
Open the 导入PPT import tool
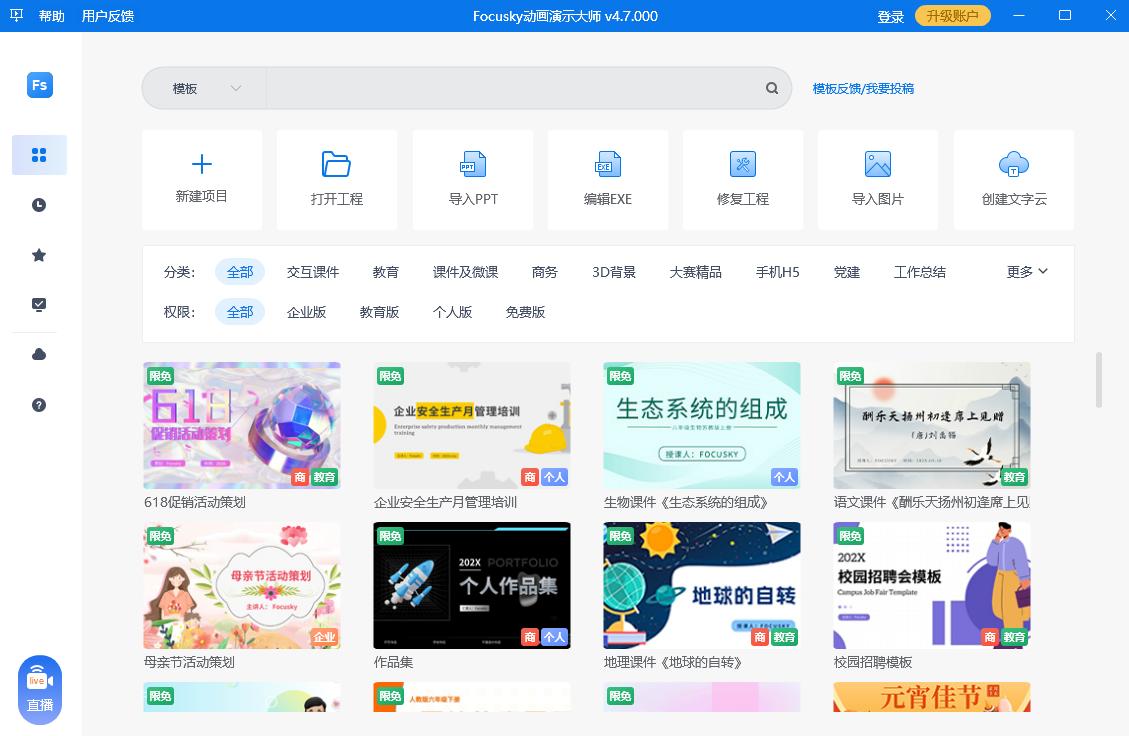(472, 180)
